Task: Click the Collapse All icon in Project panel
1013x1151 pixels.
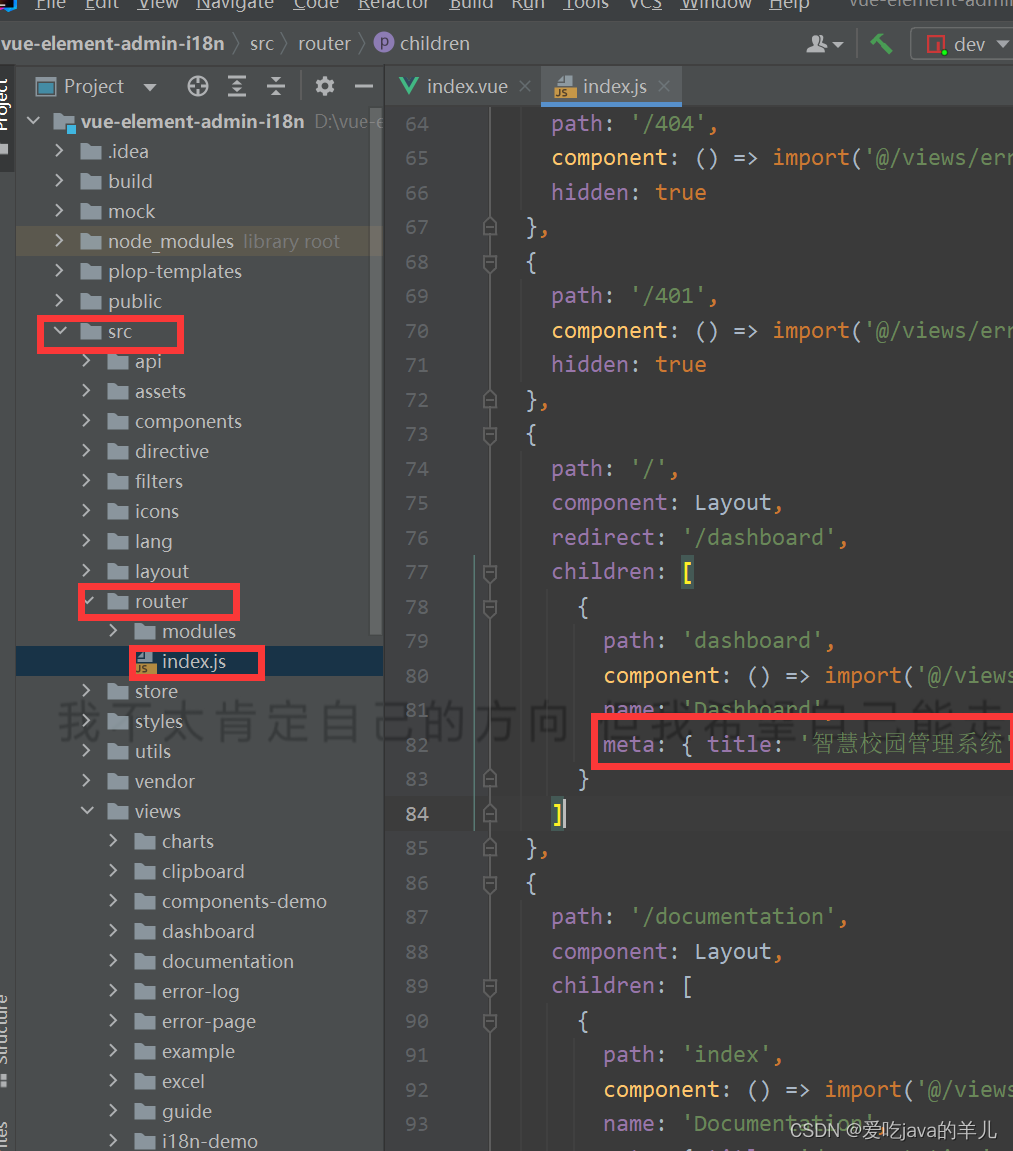Action: click(277, 86)
